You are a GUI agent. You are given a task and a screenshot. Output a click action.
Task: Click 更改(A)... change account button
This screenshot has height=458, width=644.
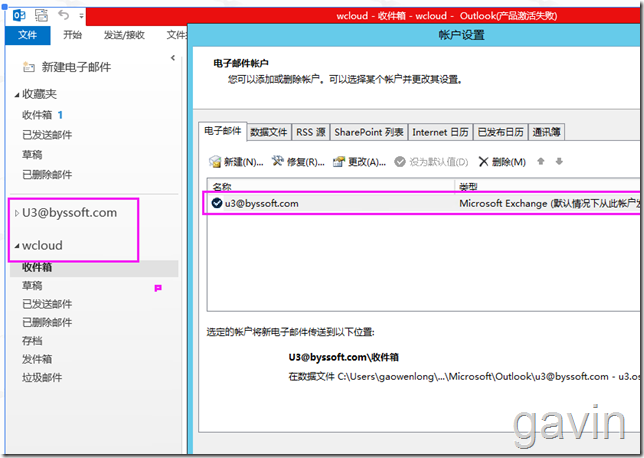(359, 162)
